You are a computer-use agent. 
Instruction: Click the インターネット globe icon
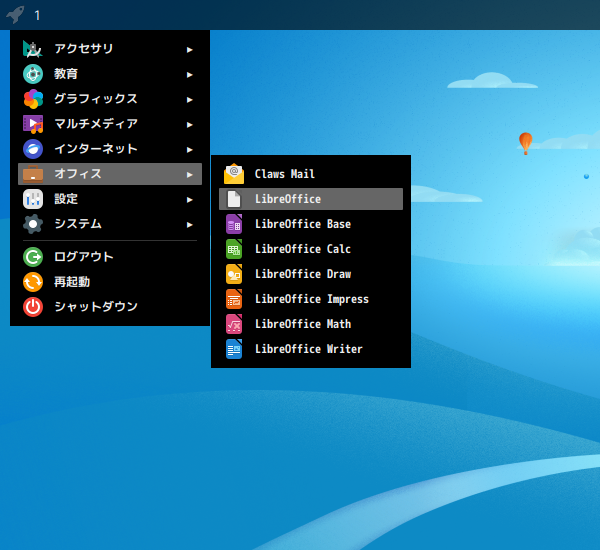click(33, 149)
